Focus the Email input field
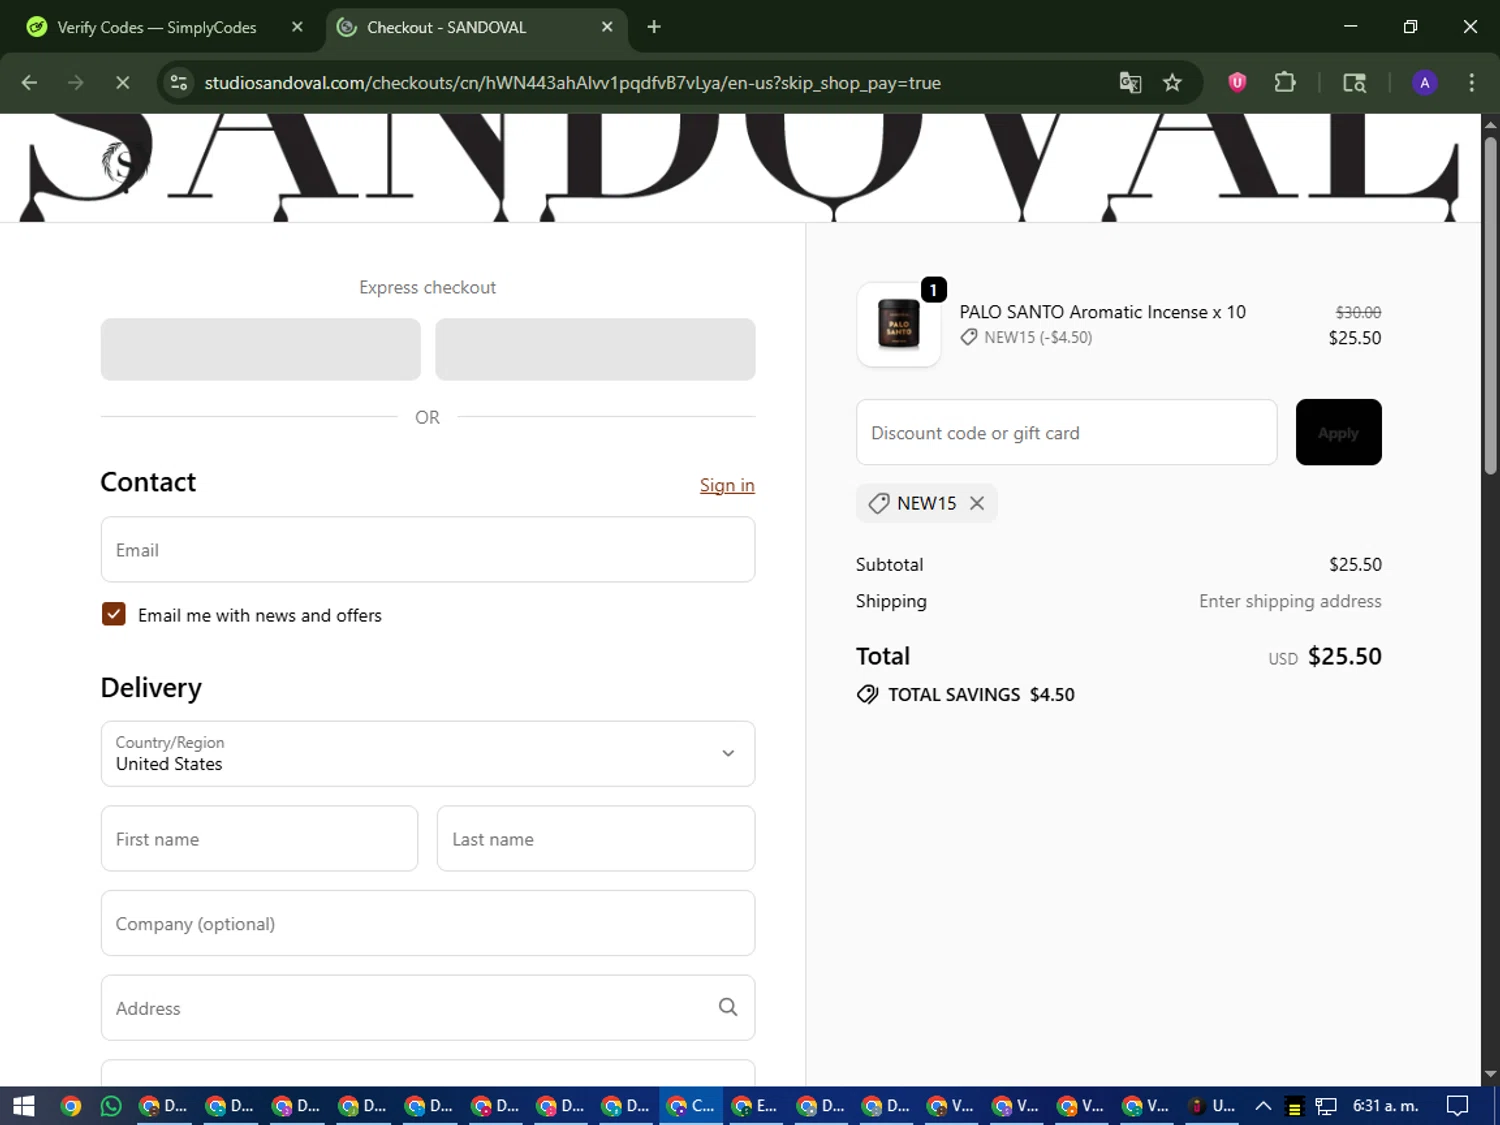The height and width of the screenshot is (1125, 1500). [x=428, y=550]
